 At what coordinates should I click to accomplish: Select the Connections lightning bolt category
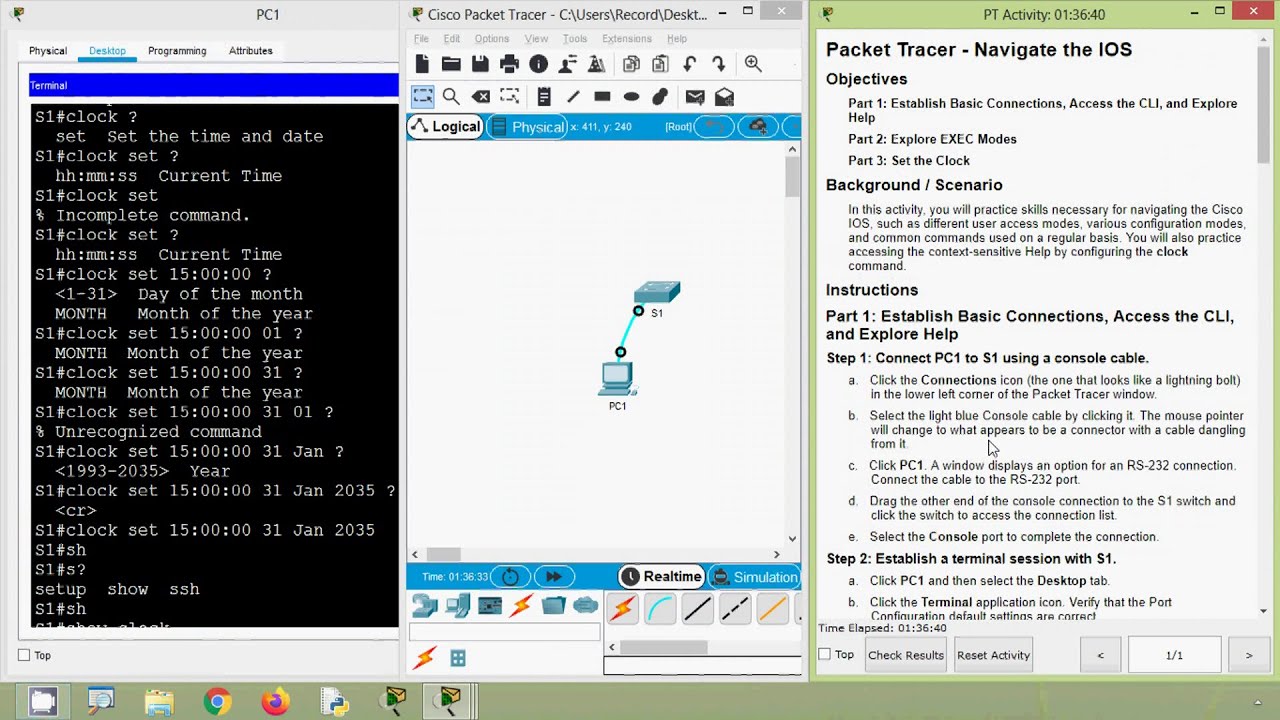pyautogui.click(x=522, y=606)
